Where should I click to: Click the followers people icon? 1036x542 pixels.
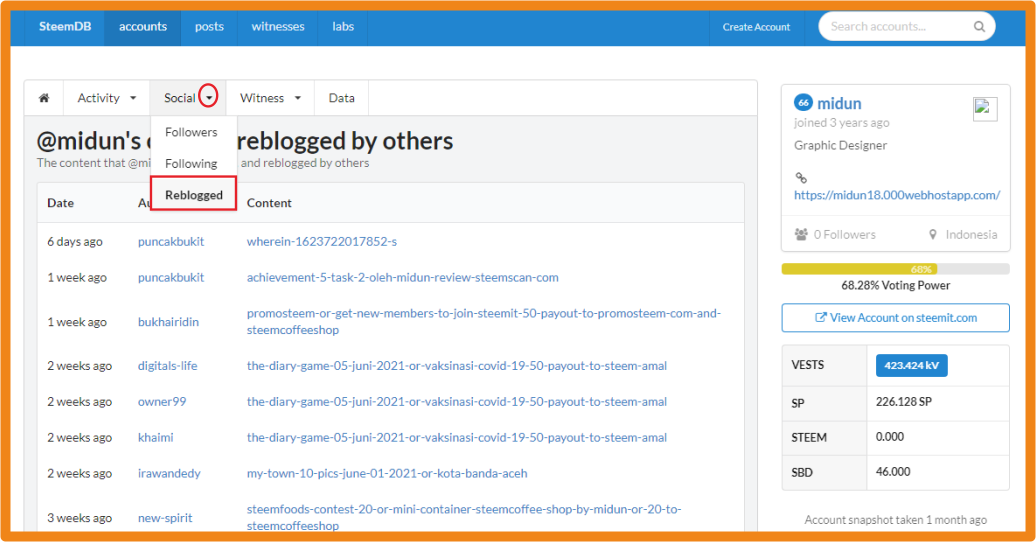point(801,234)
